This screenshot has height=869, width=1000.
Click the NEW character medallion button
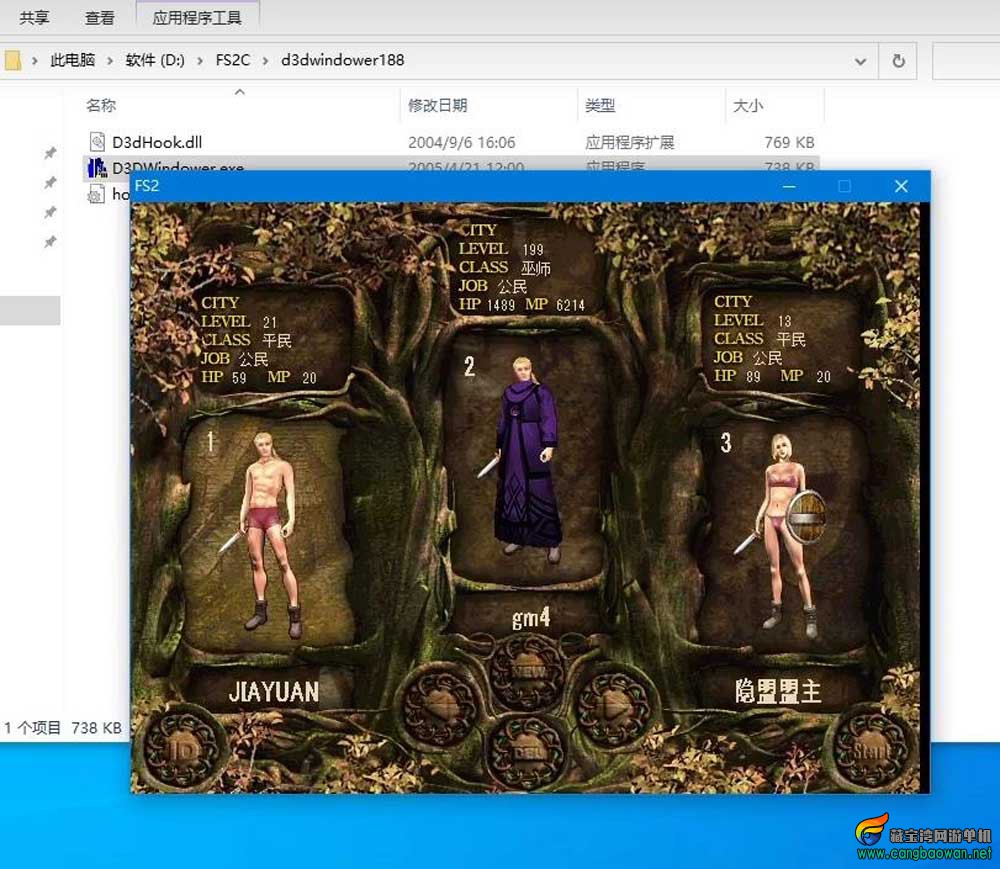click(x=527, y=671)
